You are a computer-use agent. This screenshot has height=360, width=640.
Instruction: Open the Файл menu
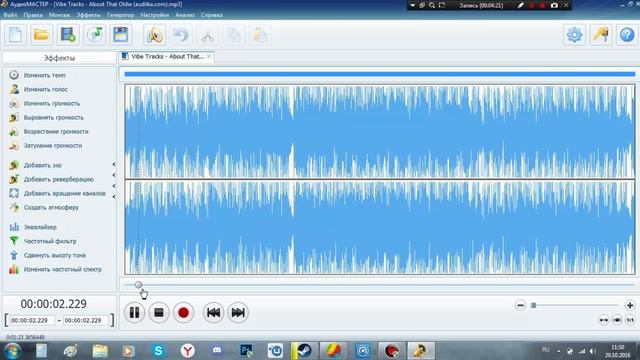[10, 15]
